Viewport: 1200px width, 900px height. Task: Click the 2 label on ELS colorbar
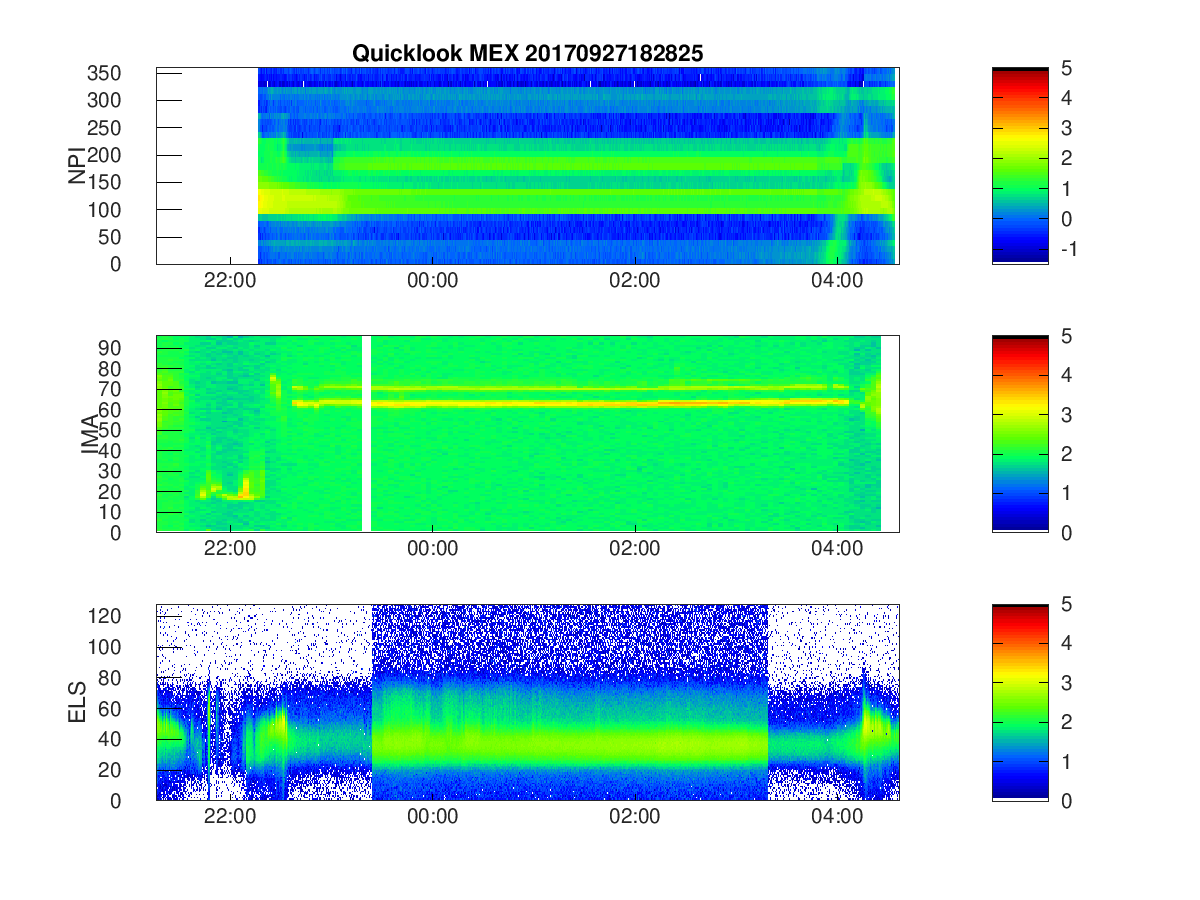(1064, 722)
